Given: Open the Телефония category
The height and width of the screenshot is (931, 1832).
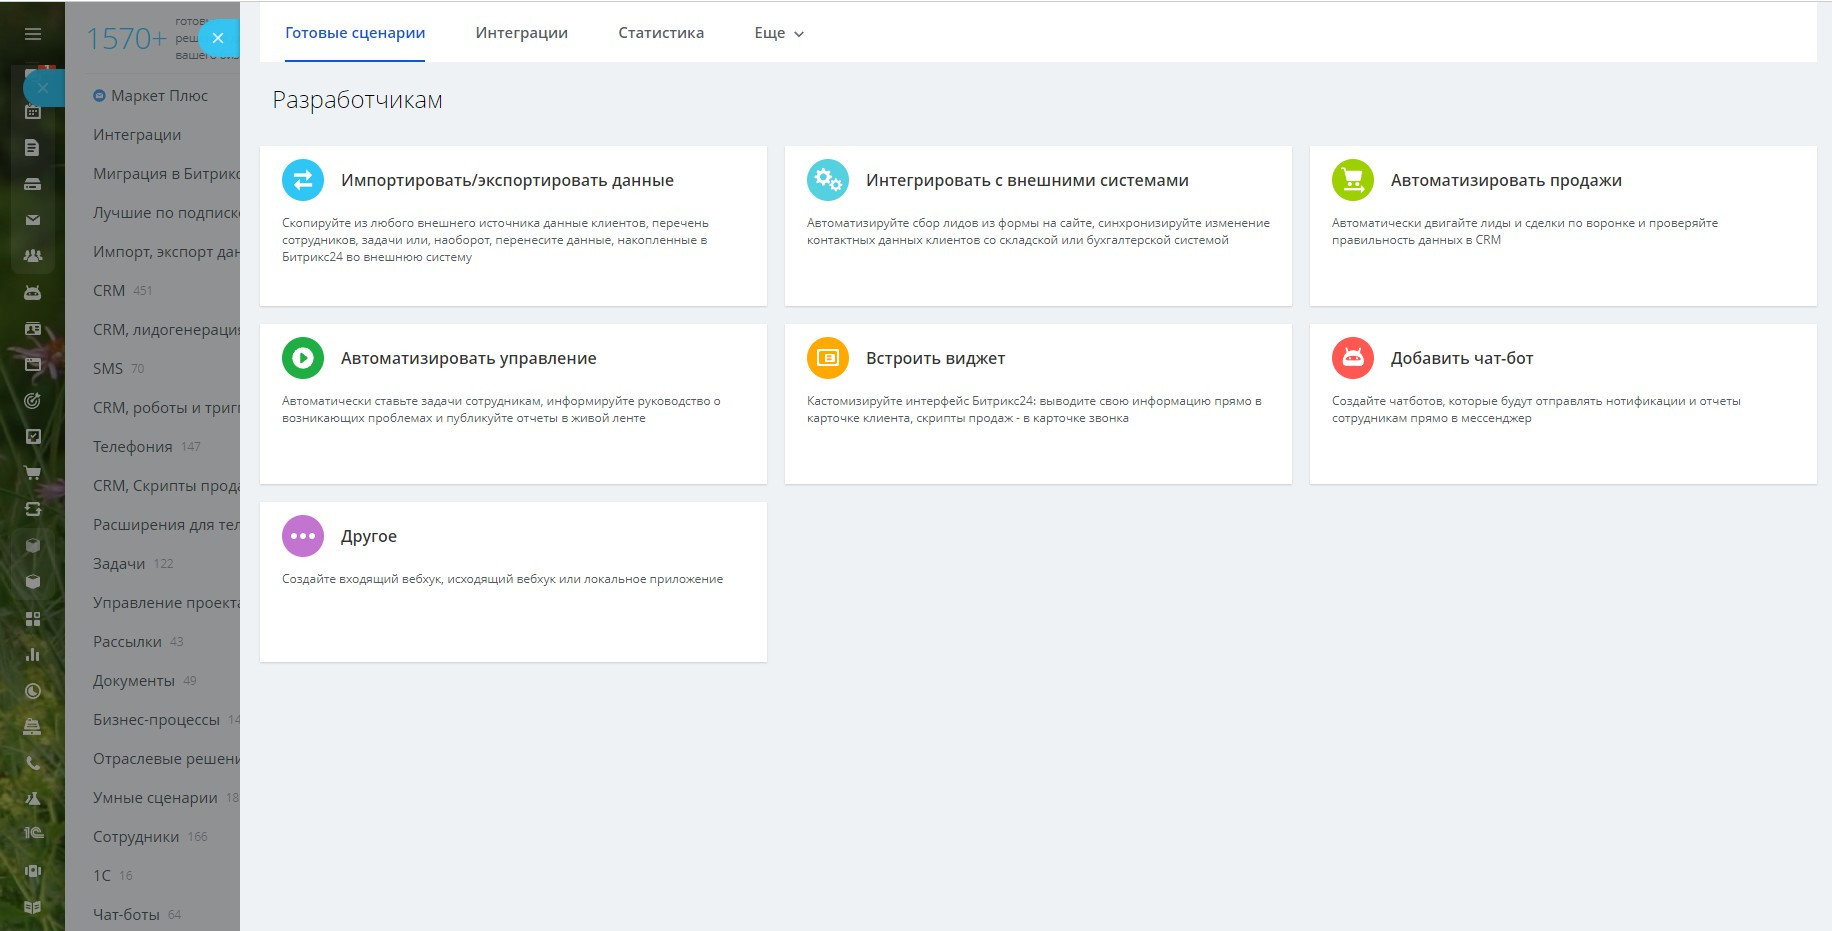Looking at the screenshot, I should pos(147,447).
